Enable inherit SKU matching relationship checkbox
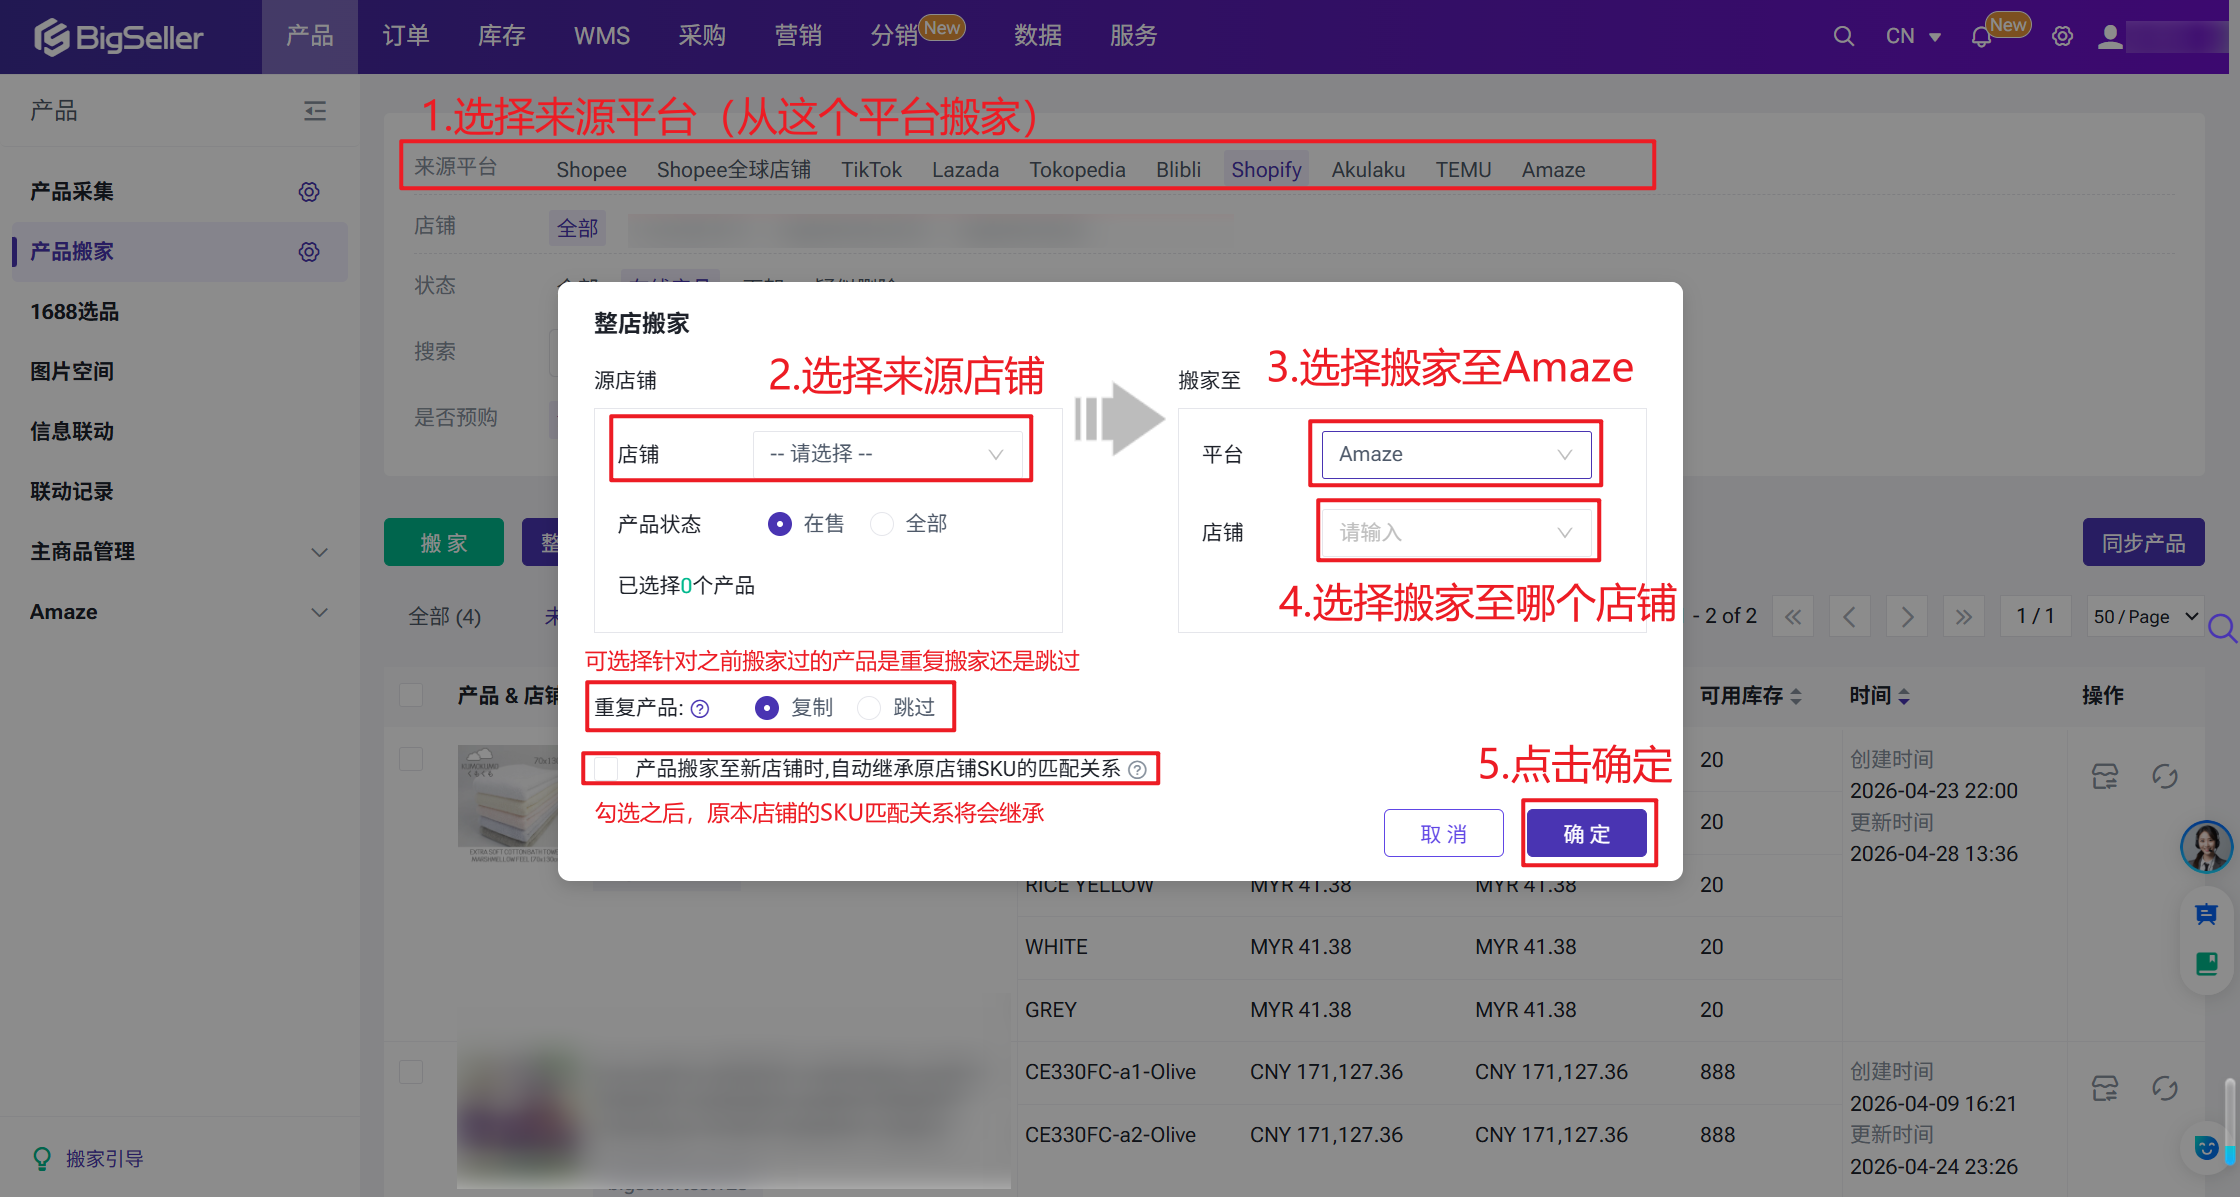2240x1197 pixels. click(x=606, y=769)
